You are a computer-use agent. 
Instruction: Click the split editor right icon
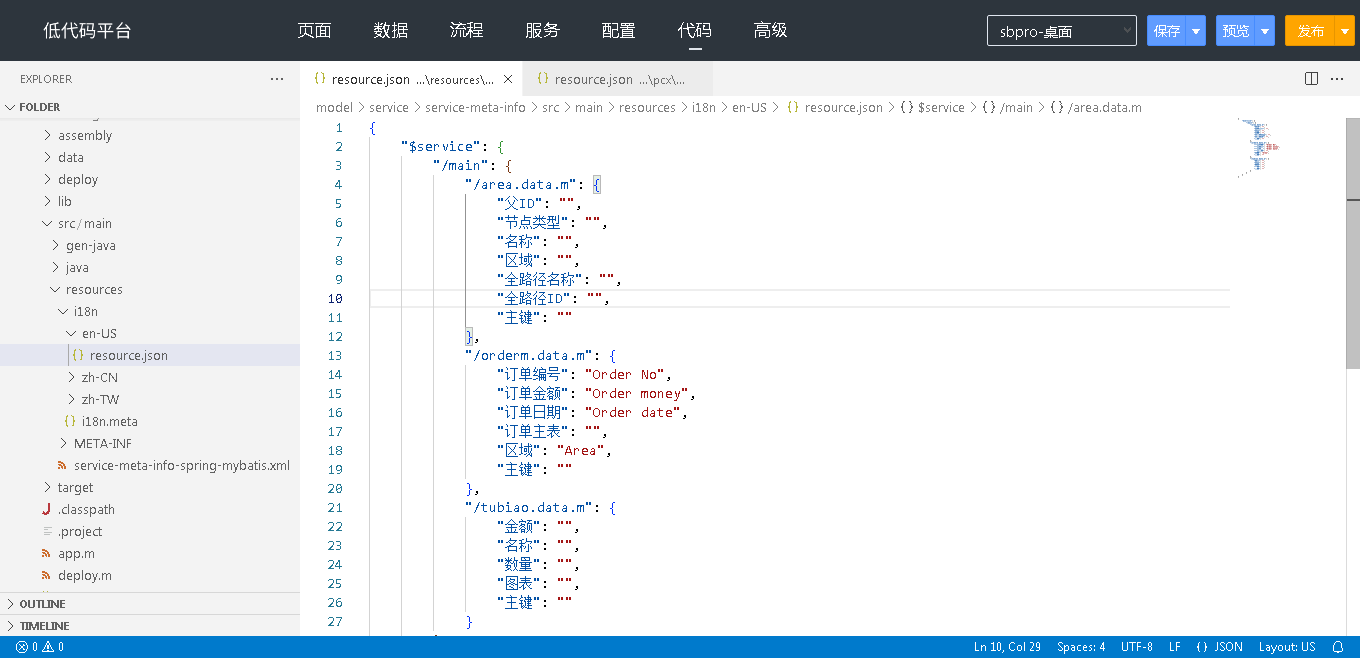(1311, 79)
